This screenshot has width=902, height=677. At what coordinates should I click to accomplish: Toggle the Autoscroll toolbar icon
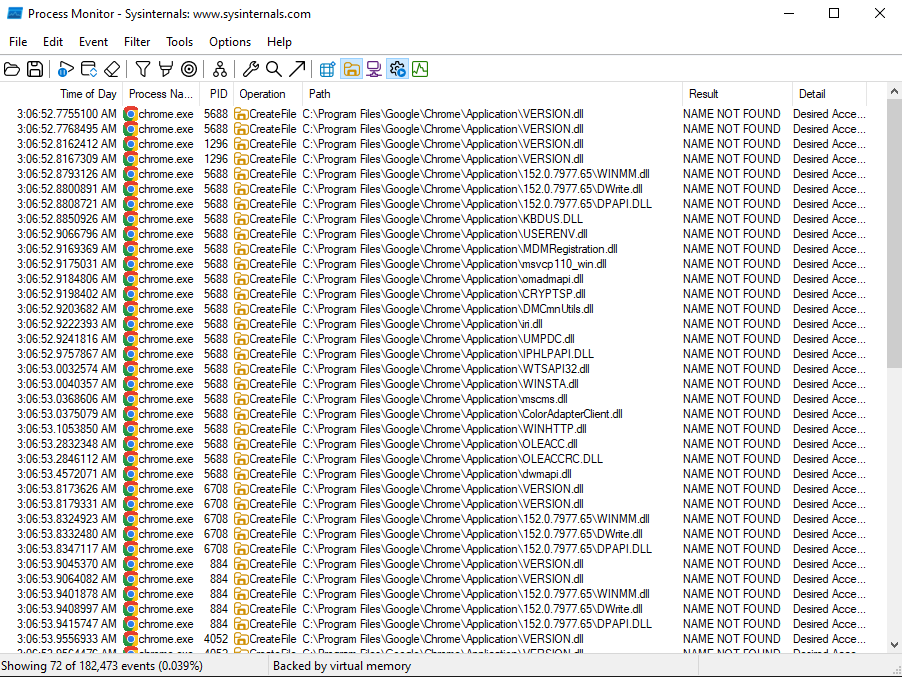click(89, 70)
